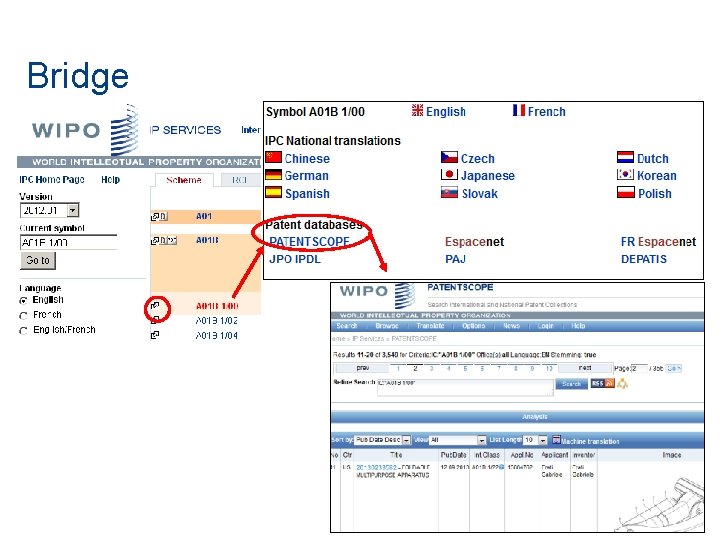Open the Analysis bar in PATENTSCOPE
720x540 pixels.
tap(517, 416)
